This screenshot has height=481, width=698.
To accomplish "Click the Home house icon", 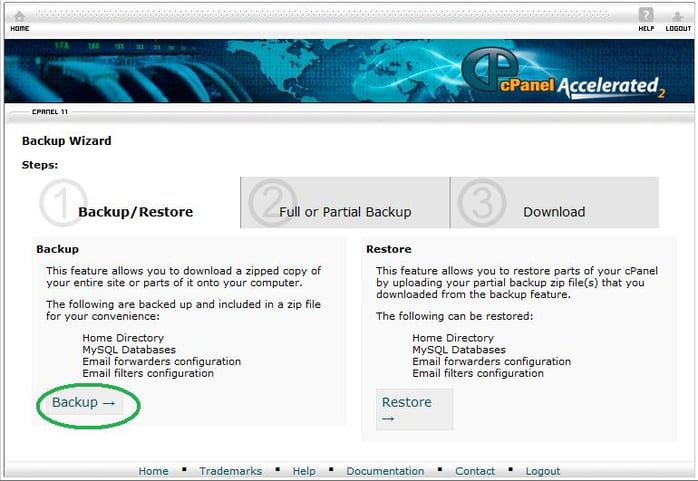I will pyautogui.click(x=19, y=16).
